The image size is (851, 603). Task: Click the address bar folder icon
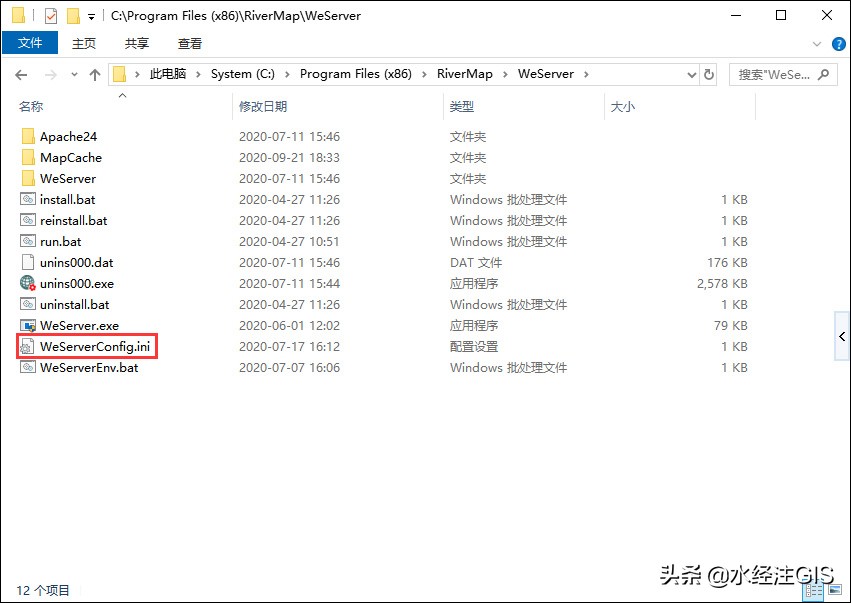[119, 74]
